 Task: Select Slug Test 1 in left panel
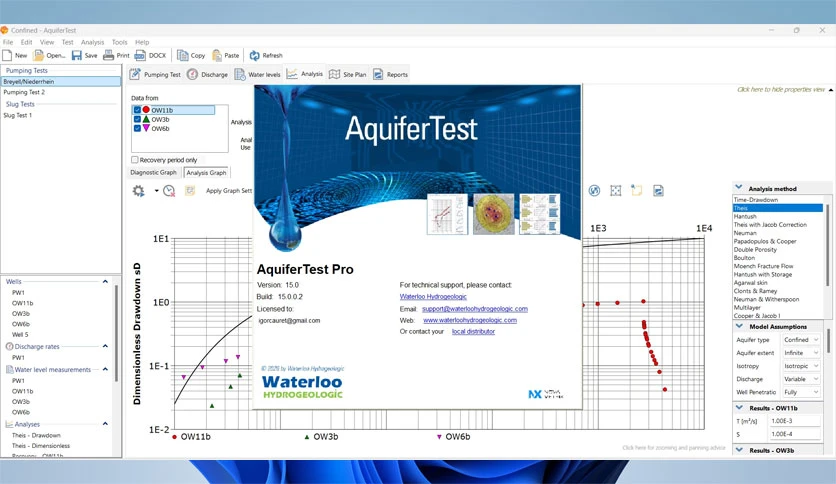18,115
